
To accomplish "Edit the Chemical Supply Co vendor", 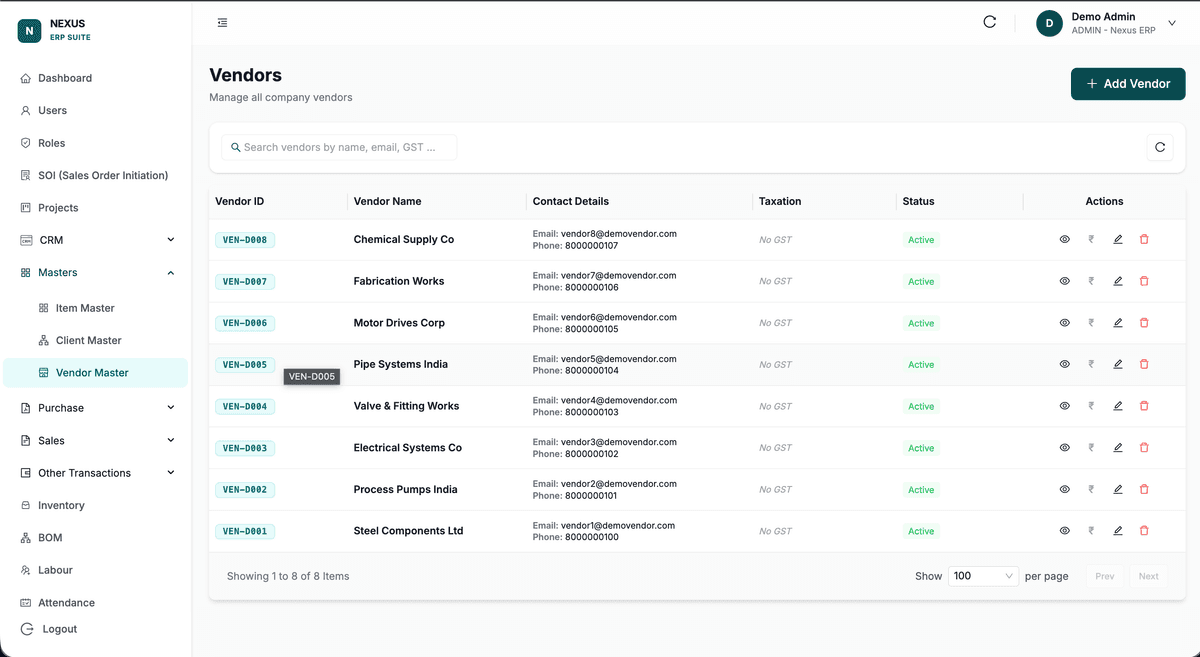I will tap(1118, 240).
